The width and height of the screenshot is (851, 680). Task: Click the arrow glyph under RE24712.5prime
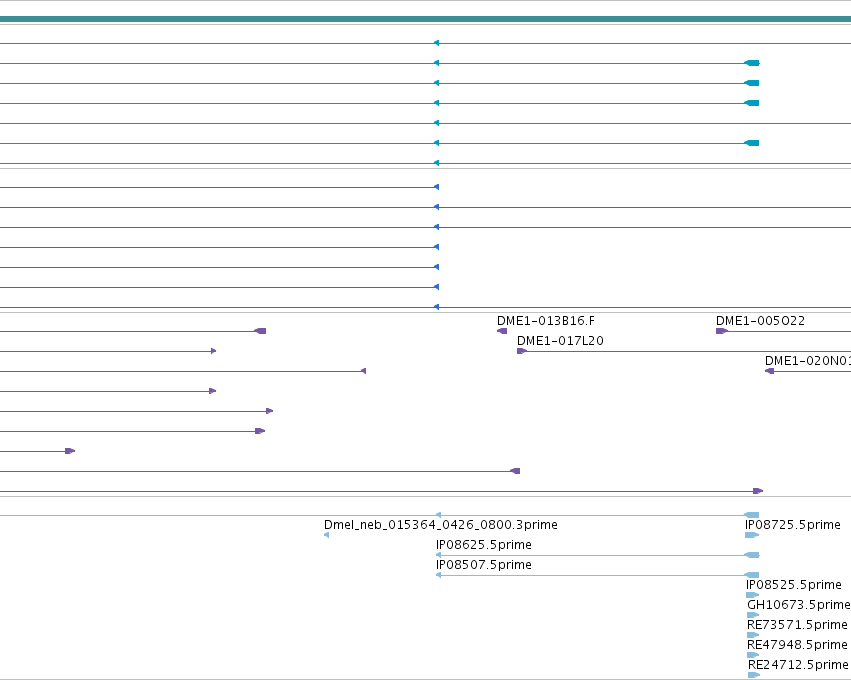(x=753, y=675)
